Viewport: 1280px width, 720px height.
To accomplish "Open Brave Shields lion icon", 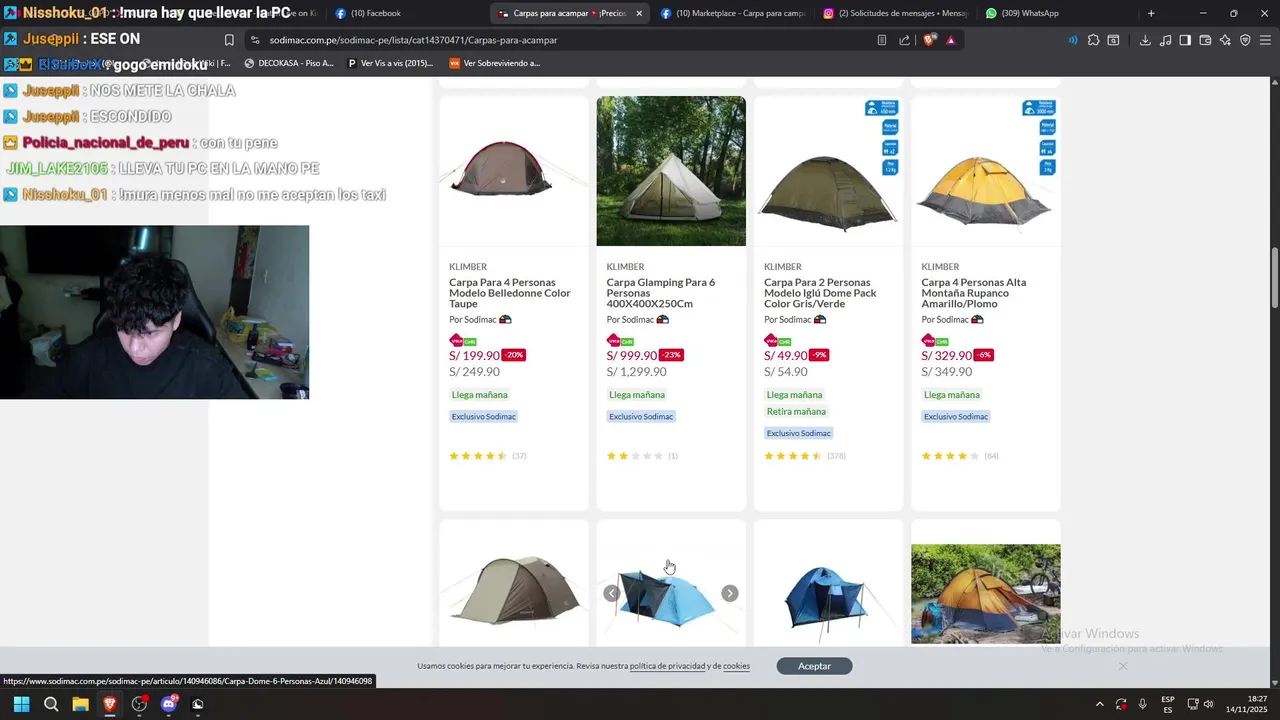I will tap(929, 40).
